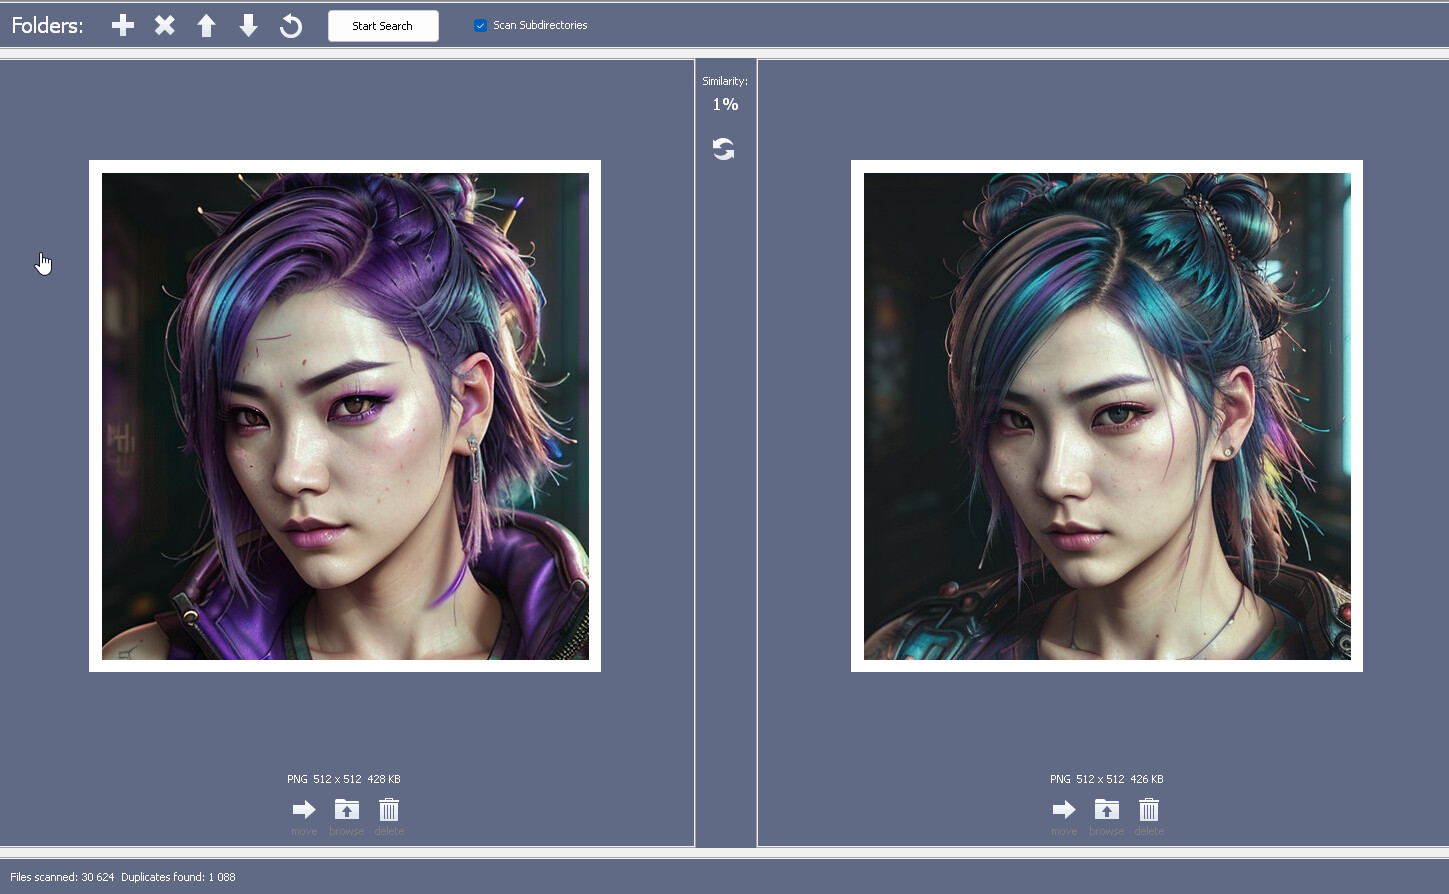Click the left image's PNG size label
1449x894 pixels.
tap(342, 778)
